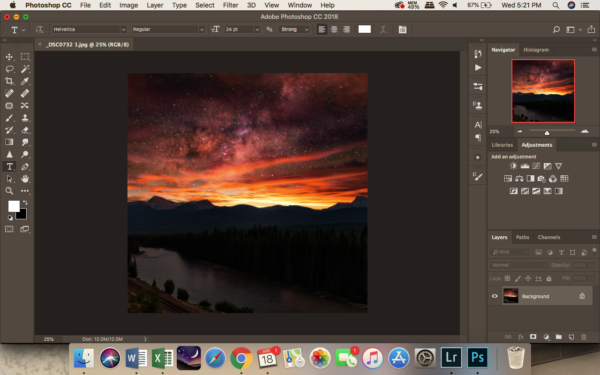Select the Crop tool
Image resolution: width=600 pixels, height=375 pixels.
pos(9,81)
